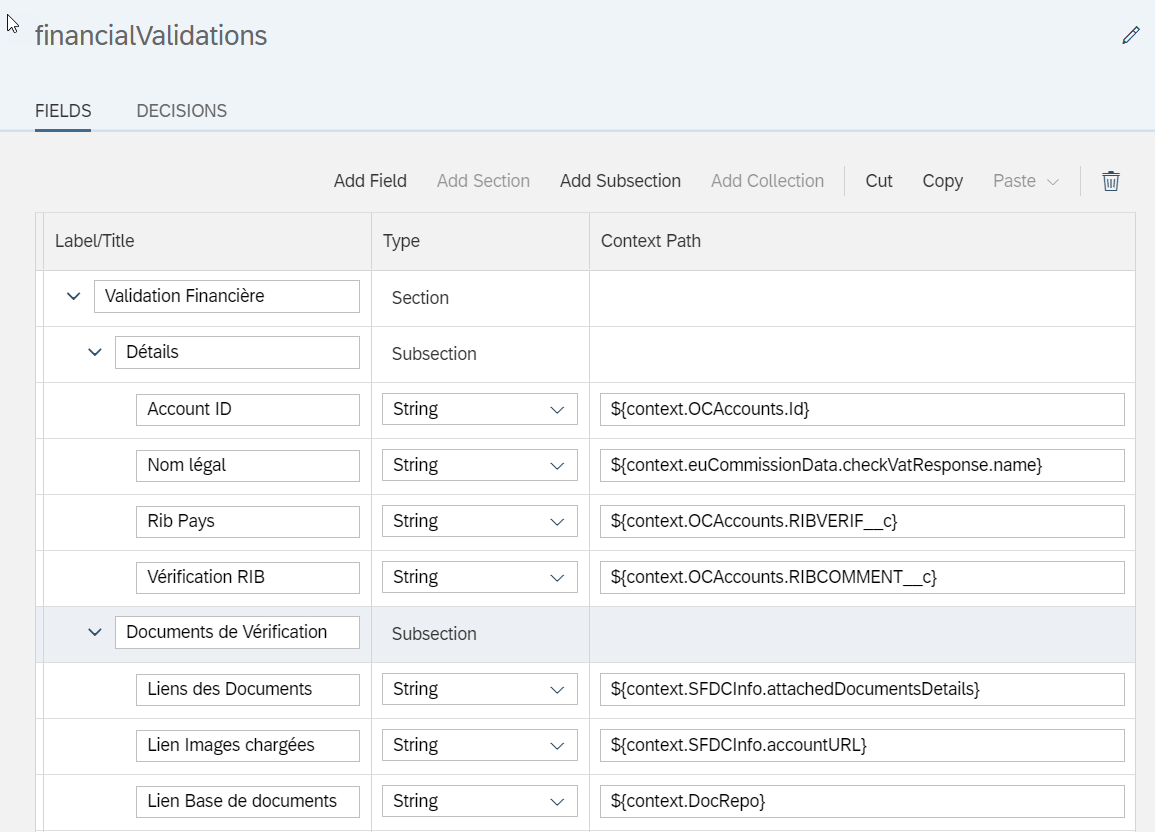Click the Vérification RIB label field

247,577
